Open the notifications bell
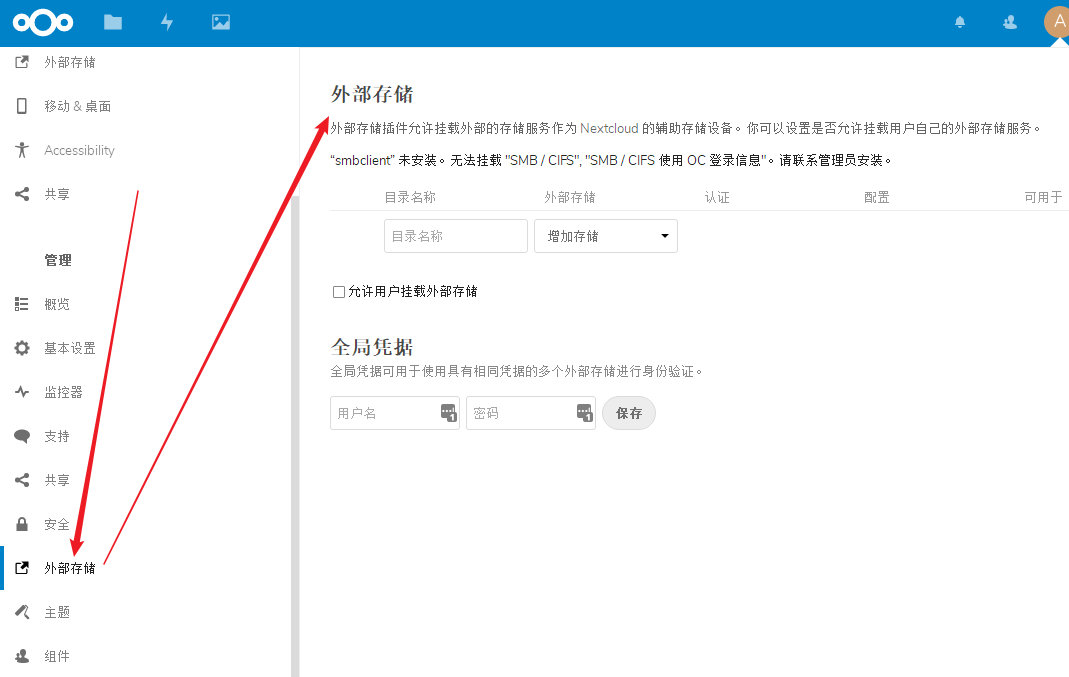The width and height of the screenshot is (1069, 677). tap(960, 22)
